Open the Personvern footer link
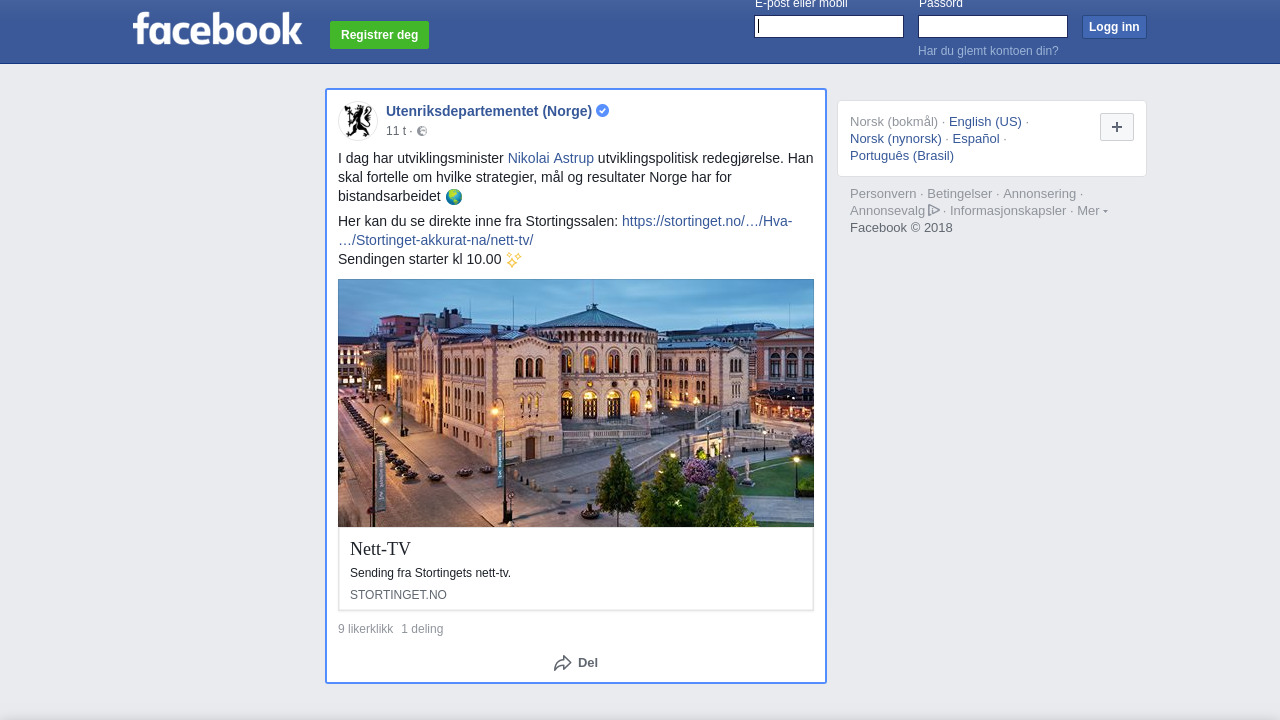 pyautogui.click(x=883, y=194)
